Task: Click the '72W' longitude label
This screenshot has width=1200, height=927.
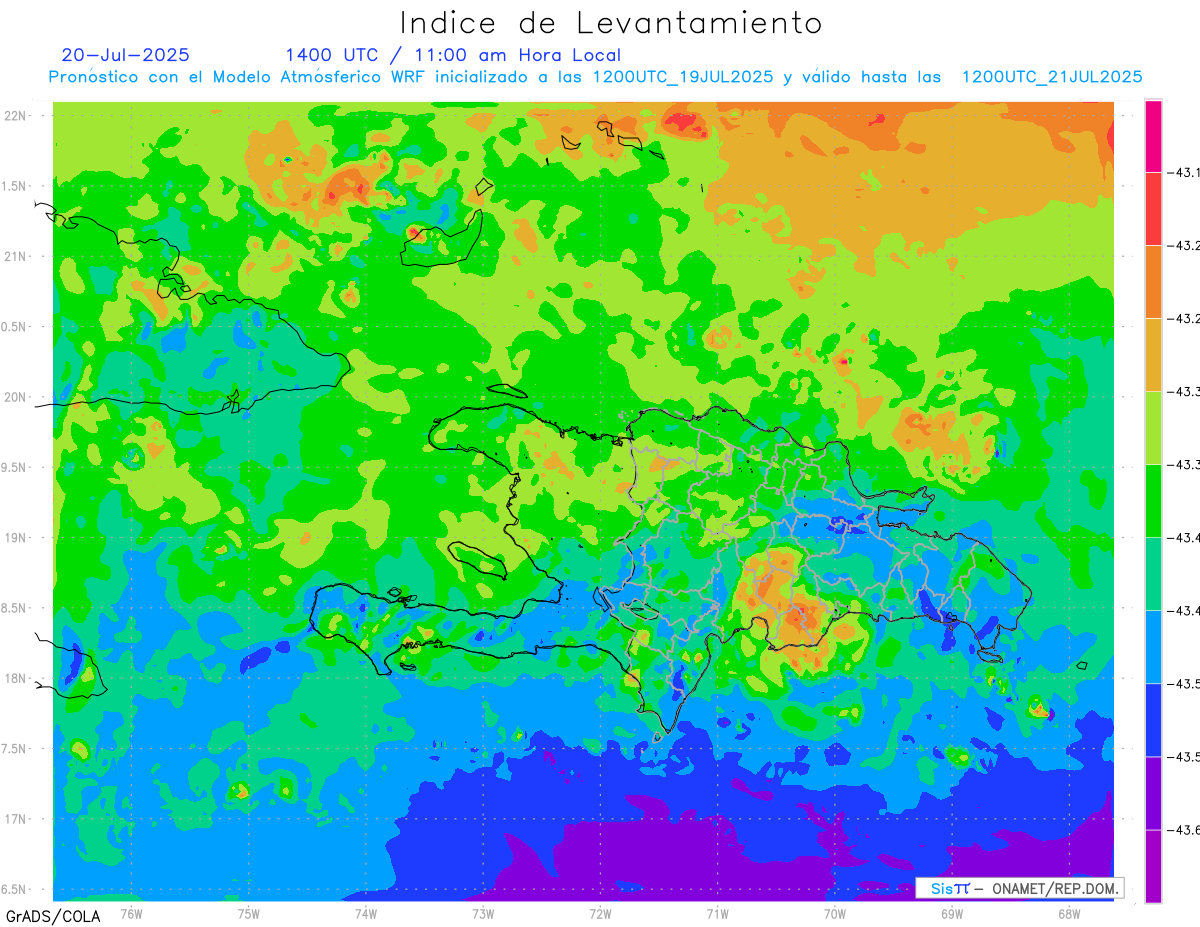Action: click(x=600, y=913)
